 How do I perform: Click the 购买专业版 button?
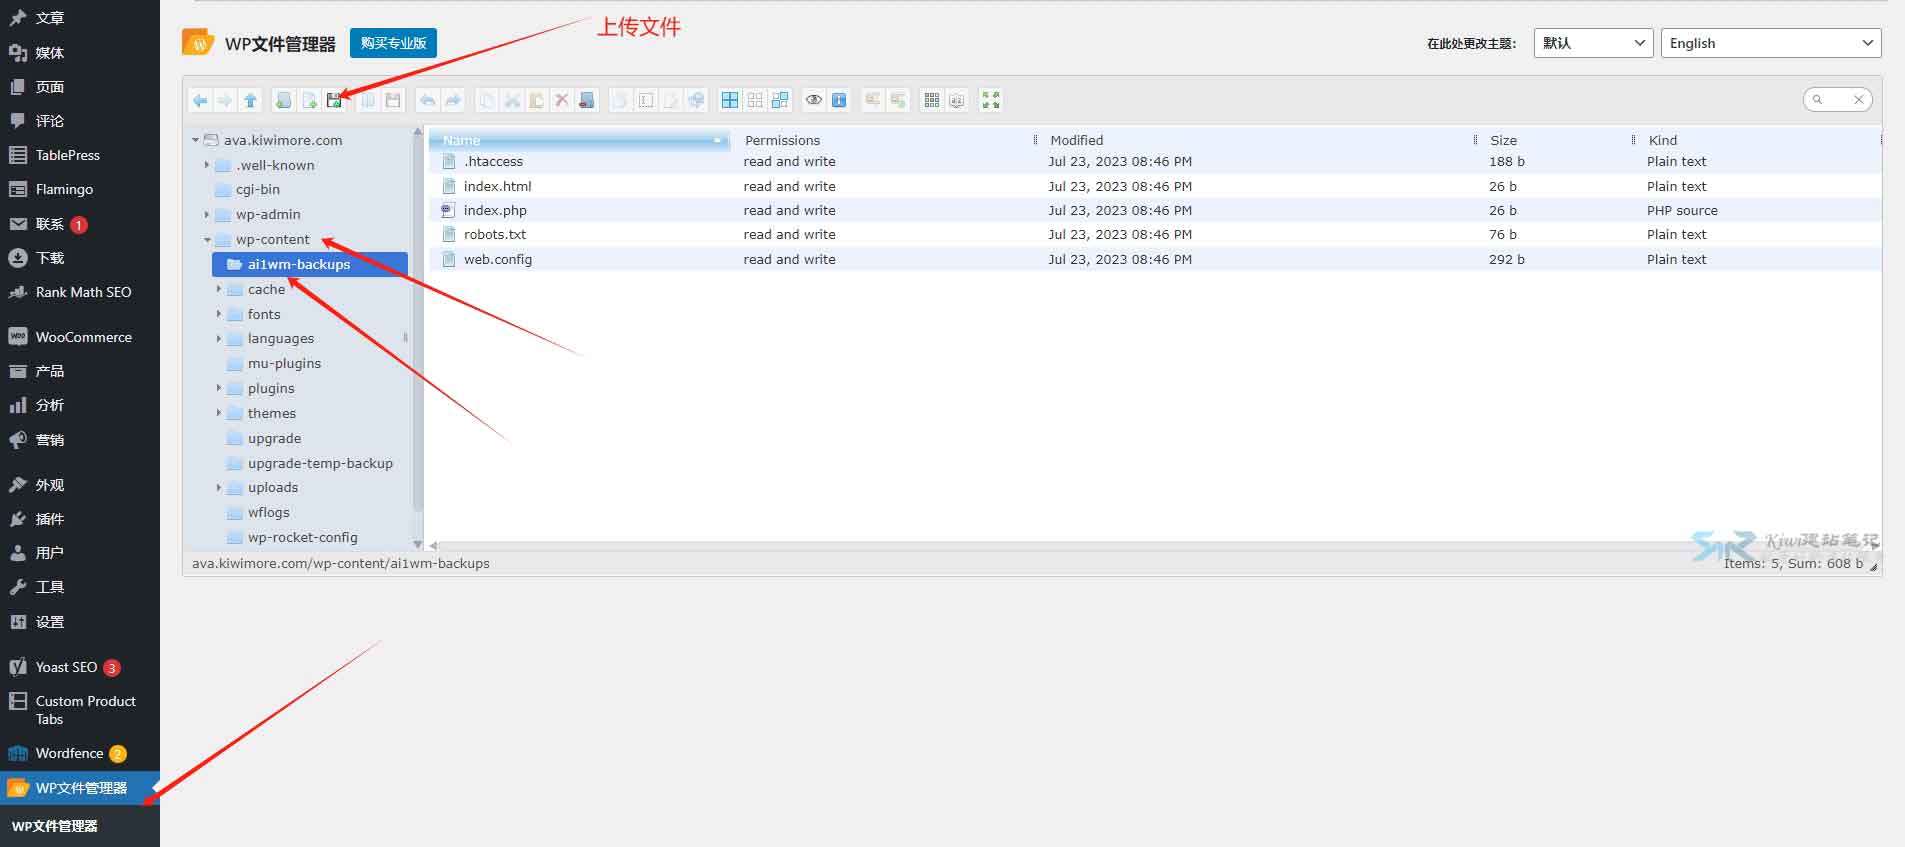[393, 43]
